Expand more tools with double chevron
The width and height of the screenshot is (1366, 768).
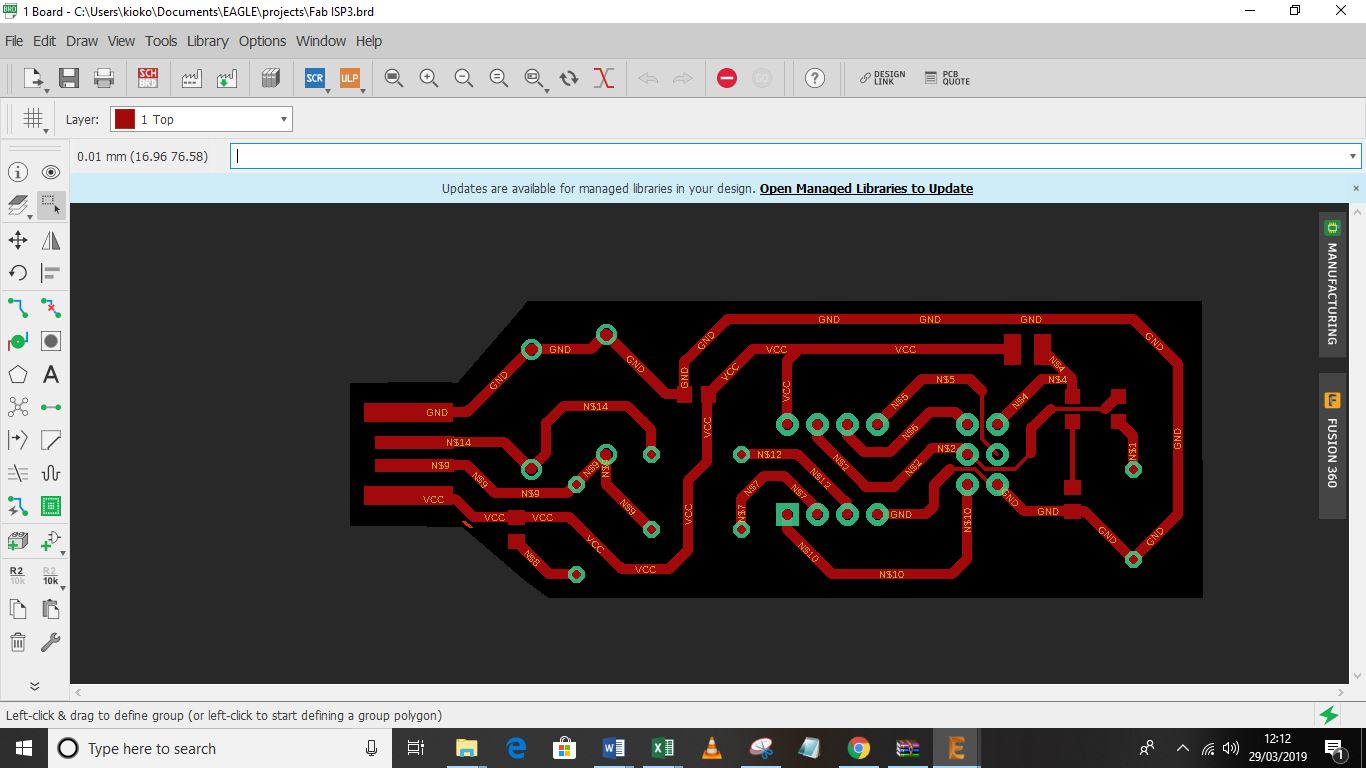34,686
